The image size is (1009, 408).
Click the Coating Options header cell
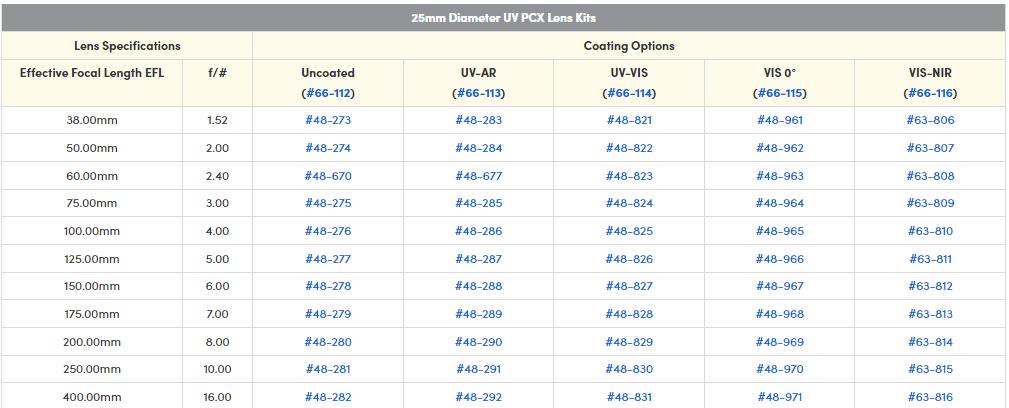tap(629, 46)
